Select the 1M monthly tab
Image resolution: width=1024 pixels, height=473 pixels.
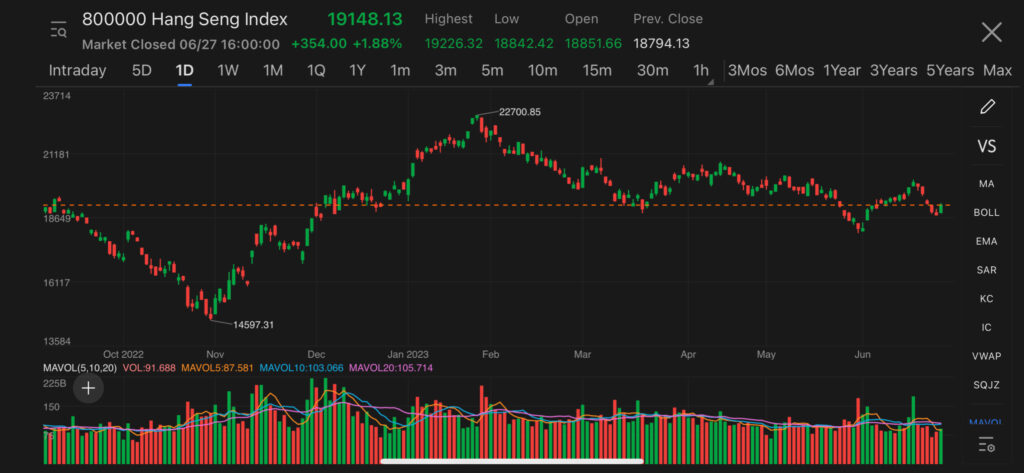272,71
